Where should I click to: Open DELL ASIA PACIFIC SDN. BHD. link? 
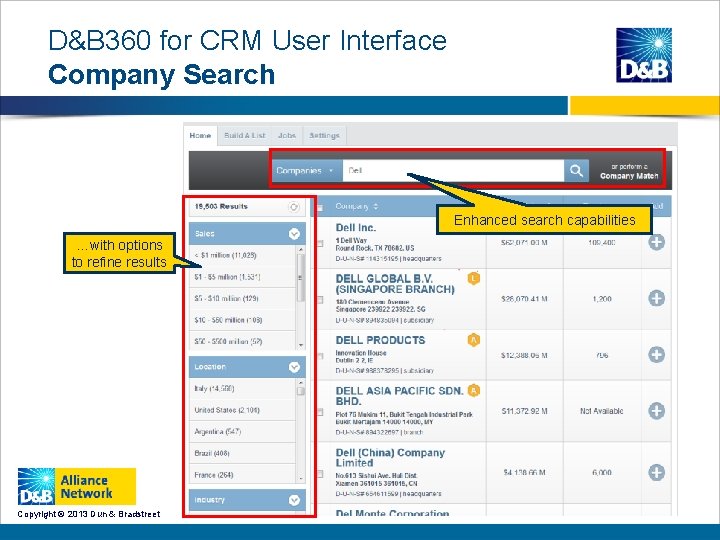399,396
